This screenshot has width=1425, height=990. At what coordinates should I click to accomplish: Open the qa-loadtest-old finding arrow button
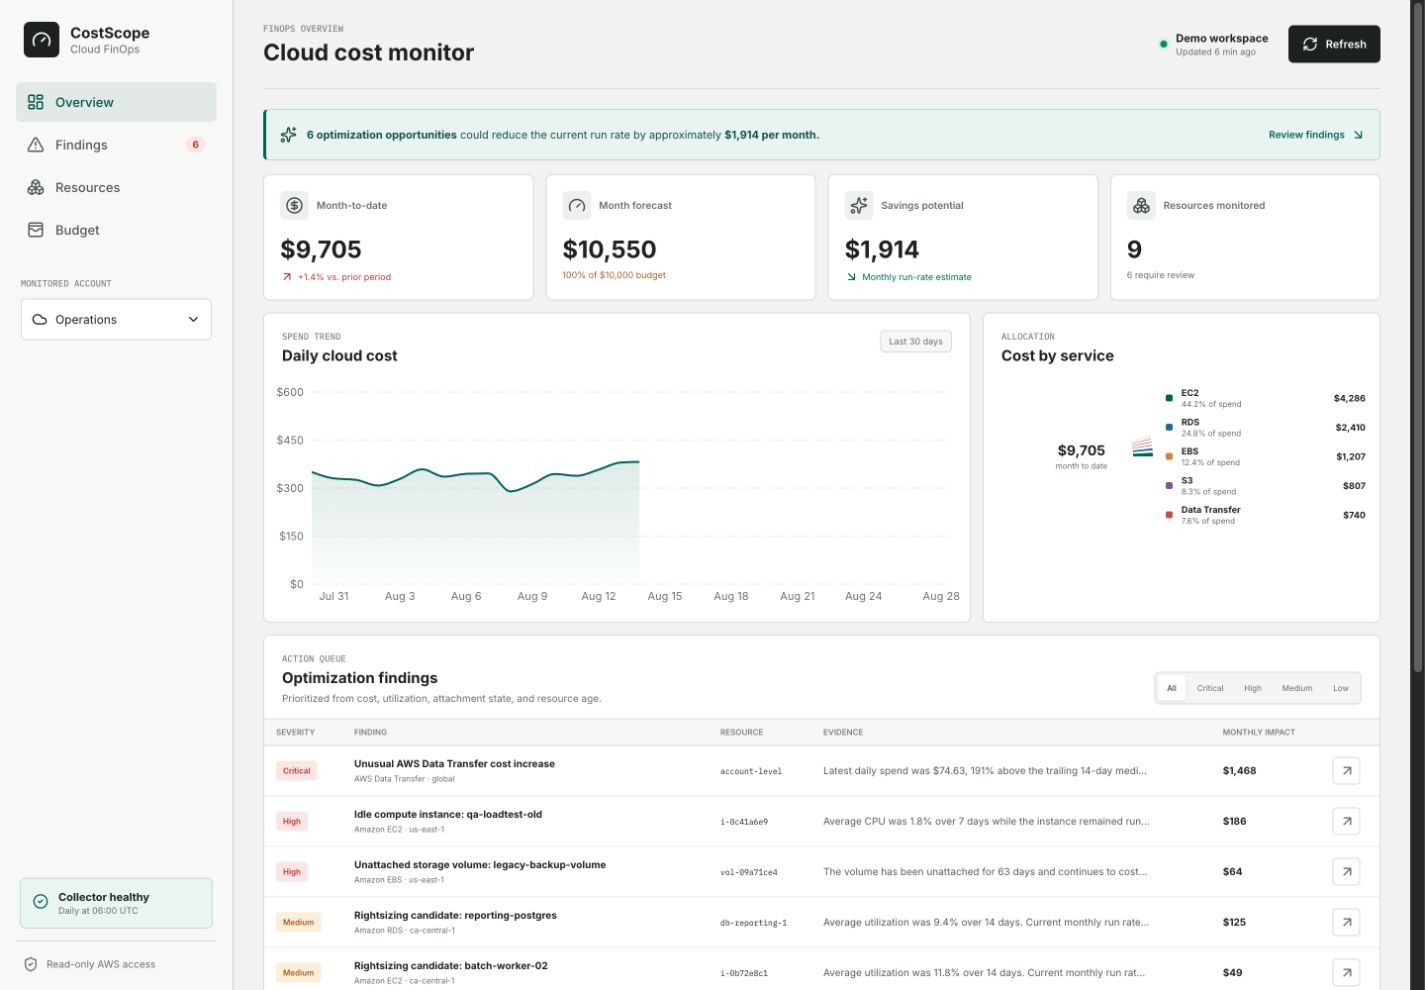pos(1346,821)
